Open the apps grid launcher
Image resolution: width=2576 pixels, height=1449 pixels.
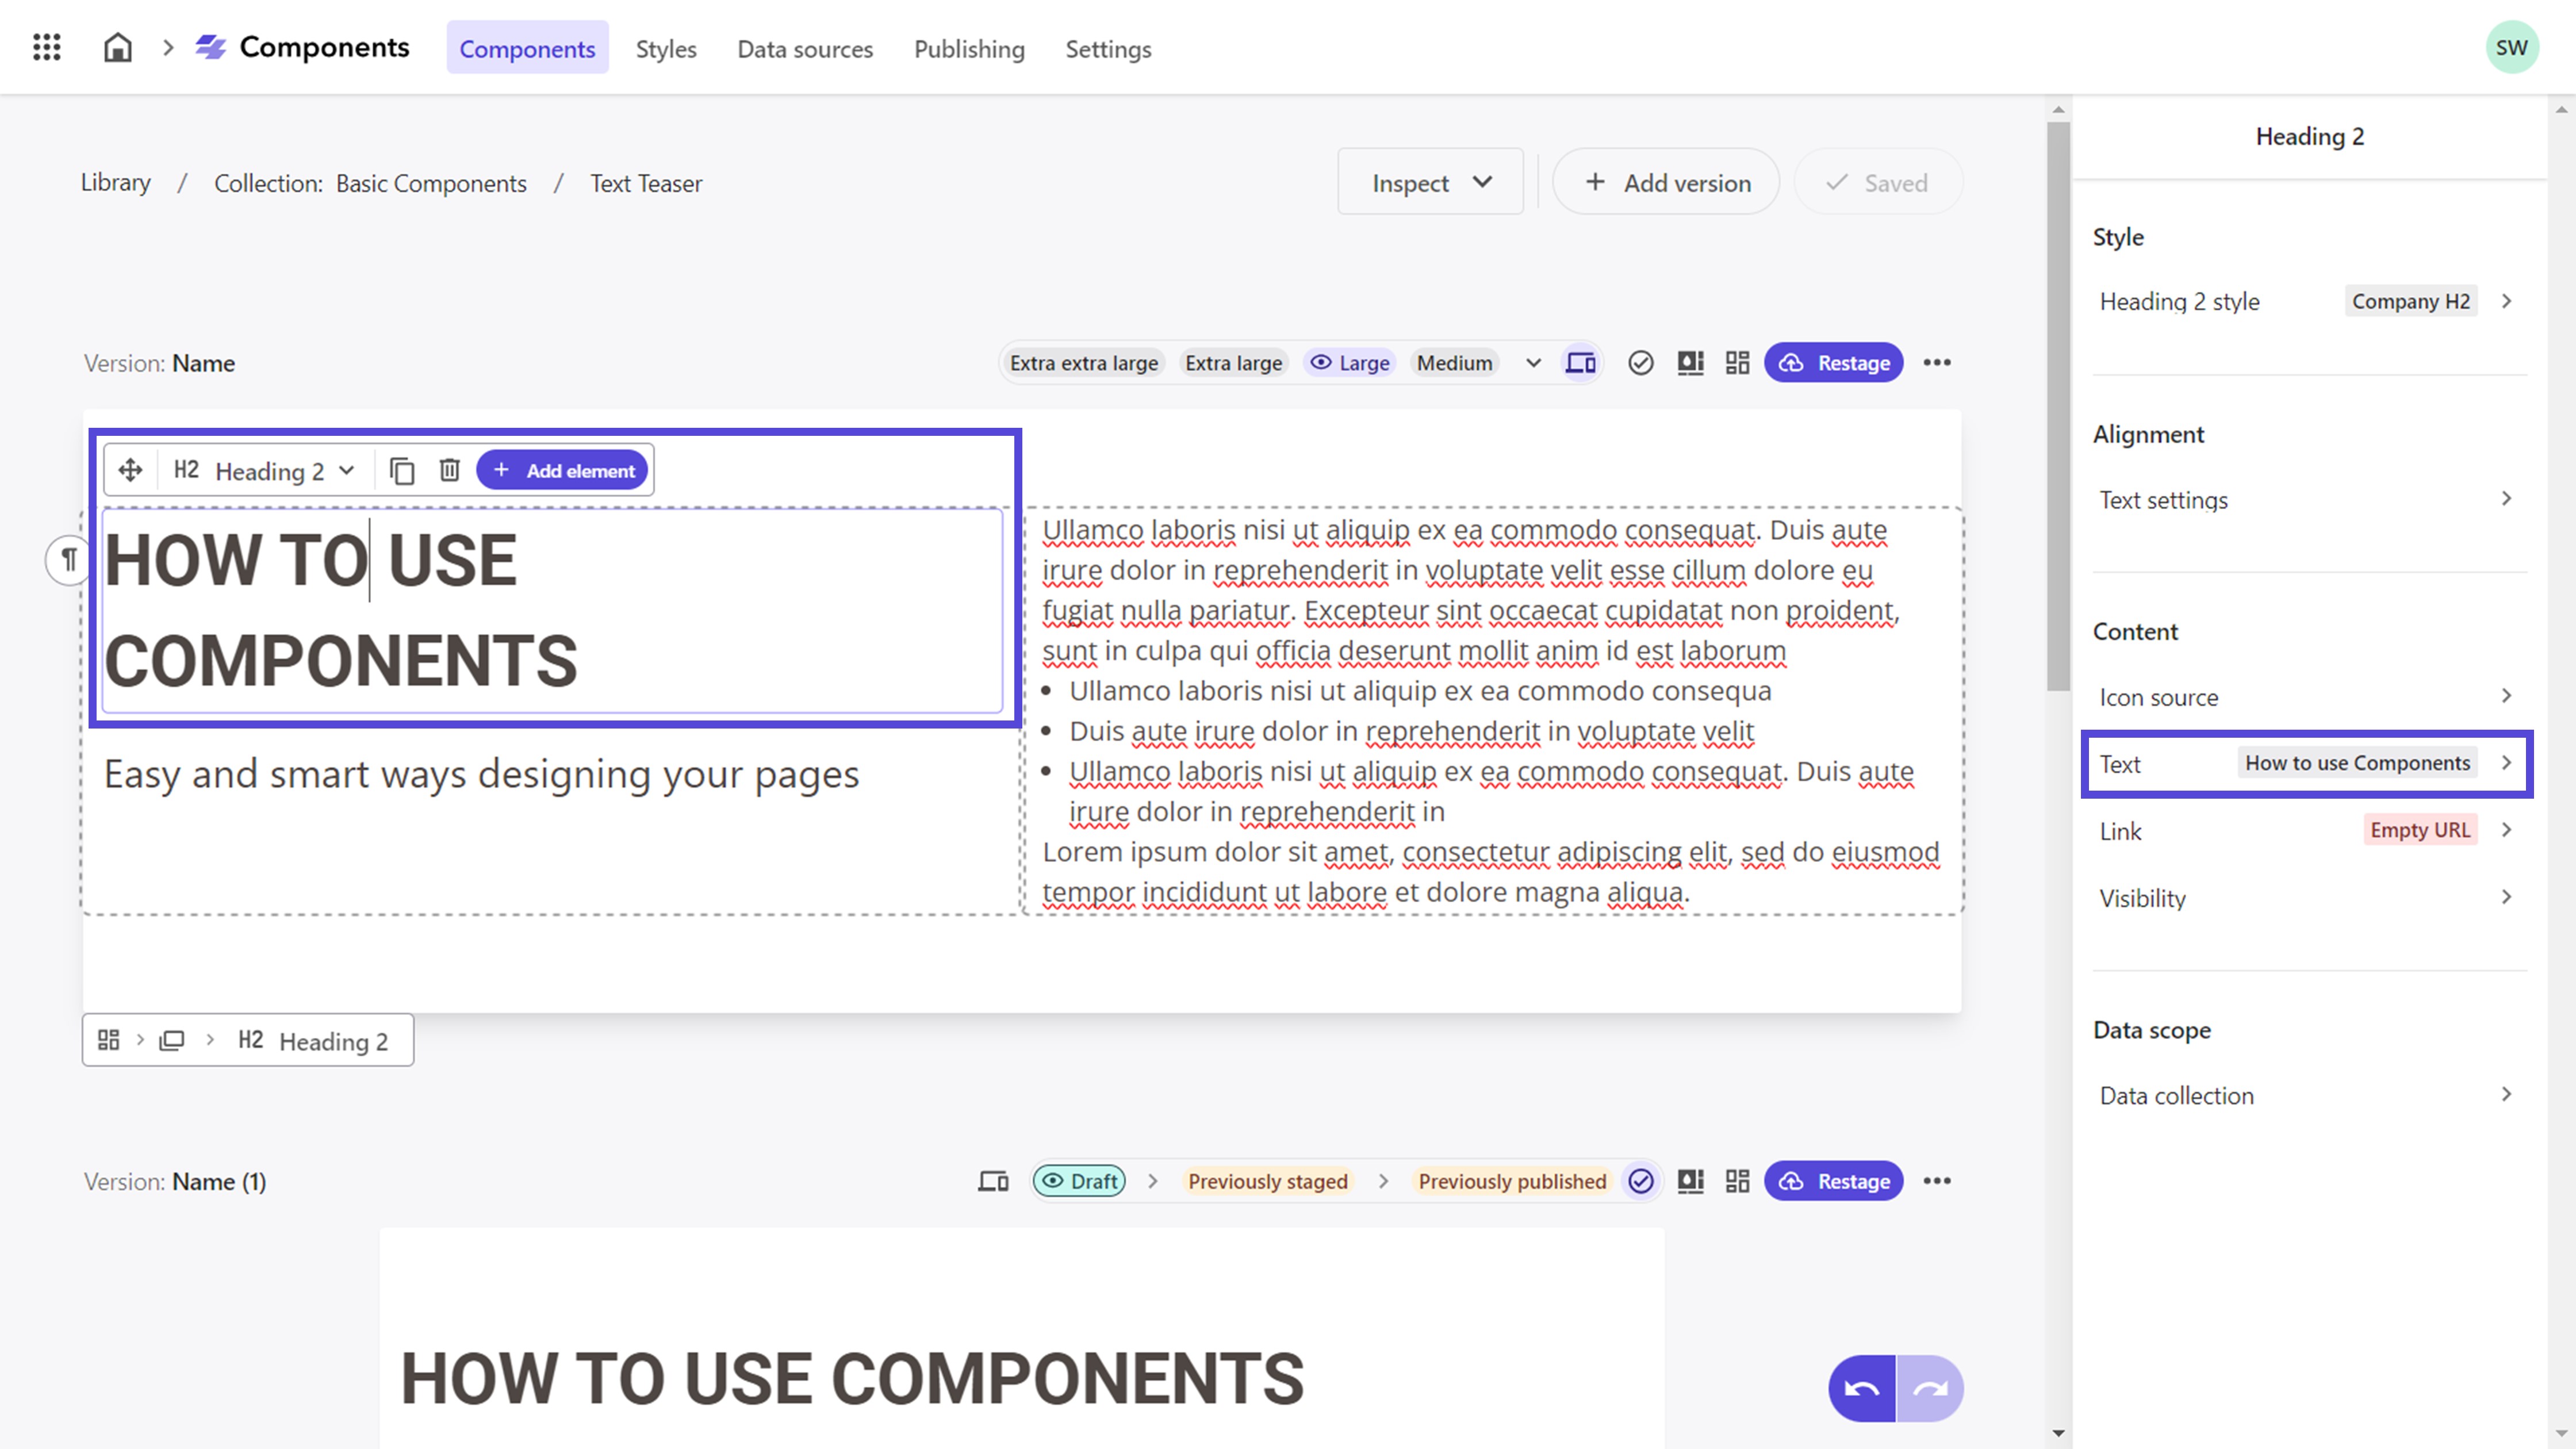coord(46,47)
